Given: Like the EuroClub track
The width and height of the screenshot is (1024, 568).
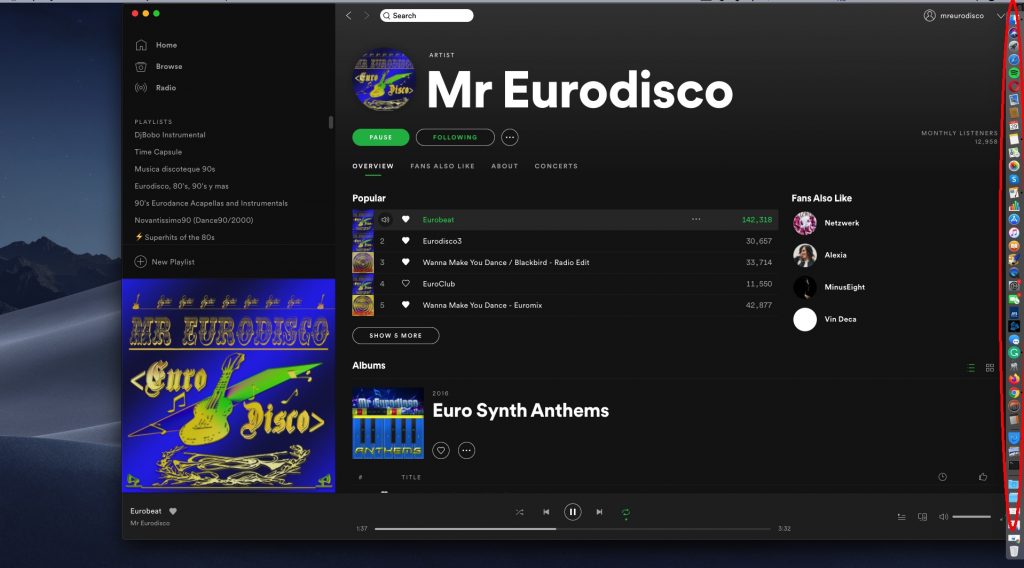Looking at the screenshot, I should (x=406, y=284).
